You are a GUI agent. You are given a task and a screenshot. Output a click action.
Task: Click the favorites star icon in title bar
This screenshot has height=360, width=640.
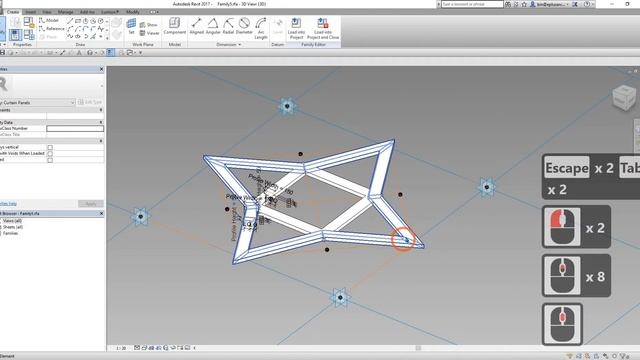coord(524,4)
